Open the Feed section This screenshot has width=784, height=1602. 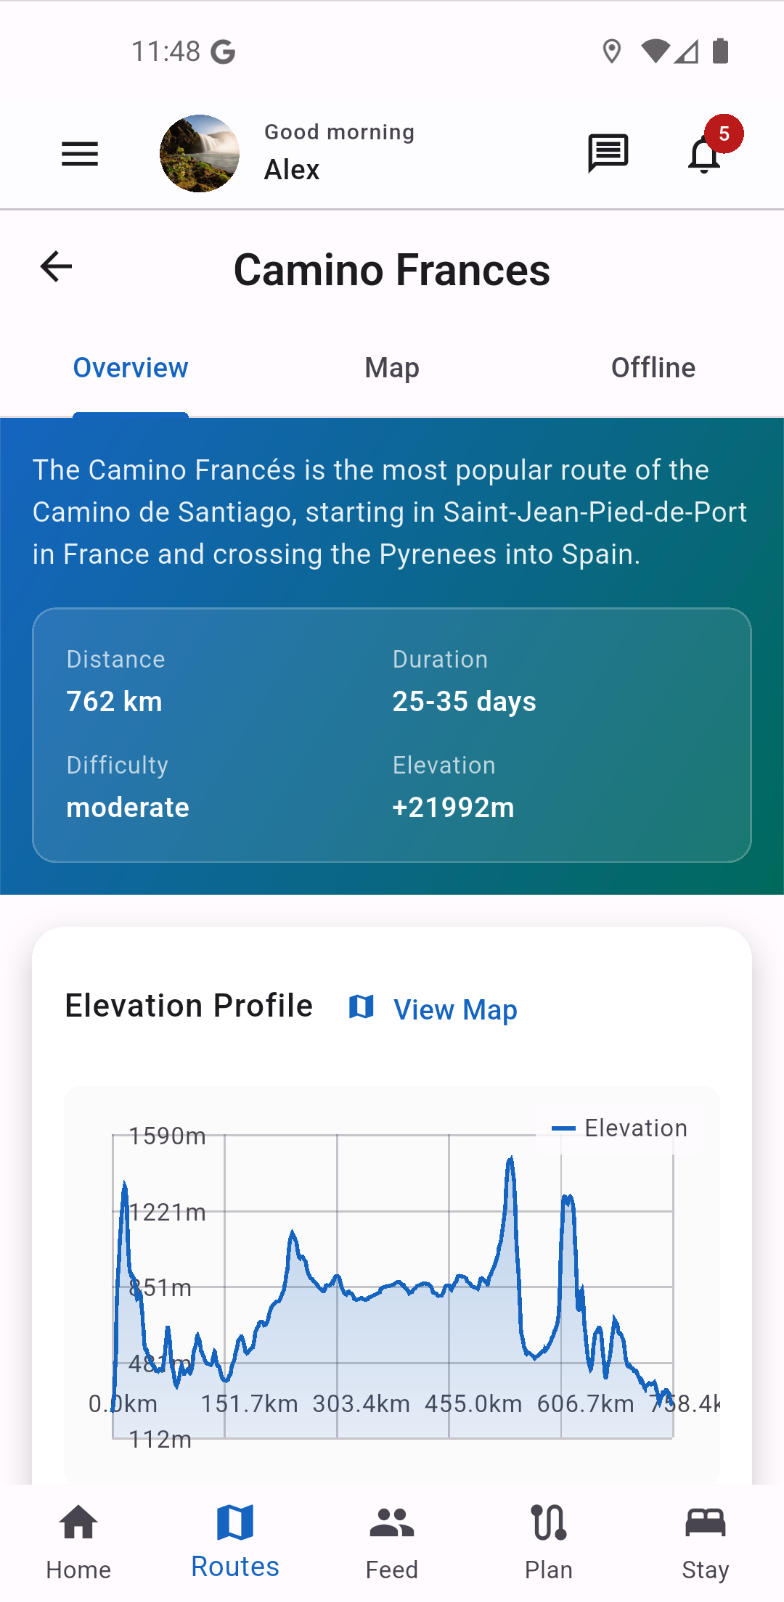[x=392, y=1543]
